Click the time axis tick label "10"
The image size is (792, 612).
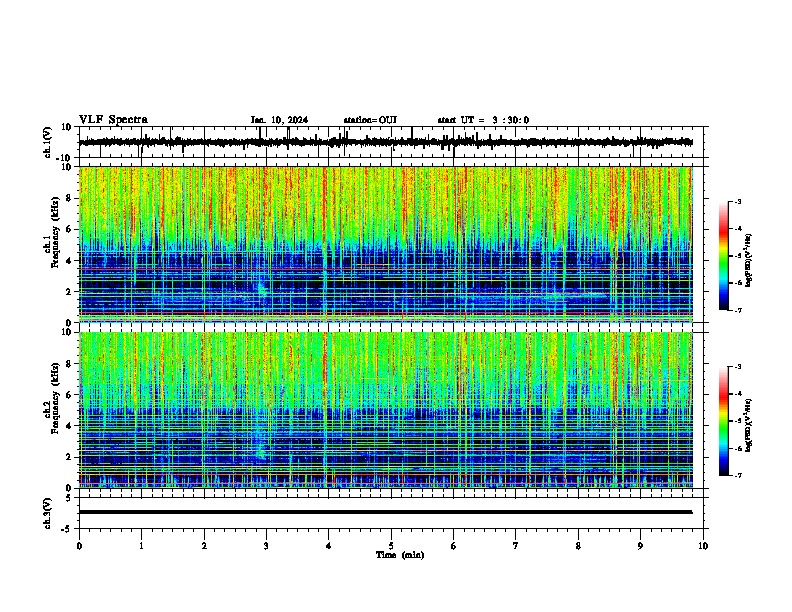[x=703, y=546]
